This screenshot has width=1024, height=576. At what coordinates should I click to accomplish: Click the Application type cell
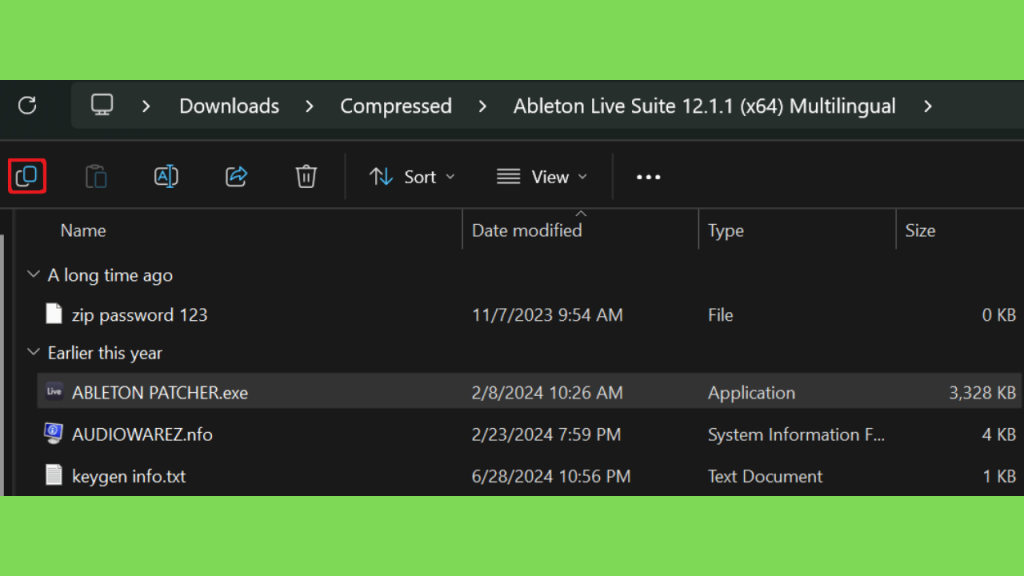[751, 392]
